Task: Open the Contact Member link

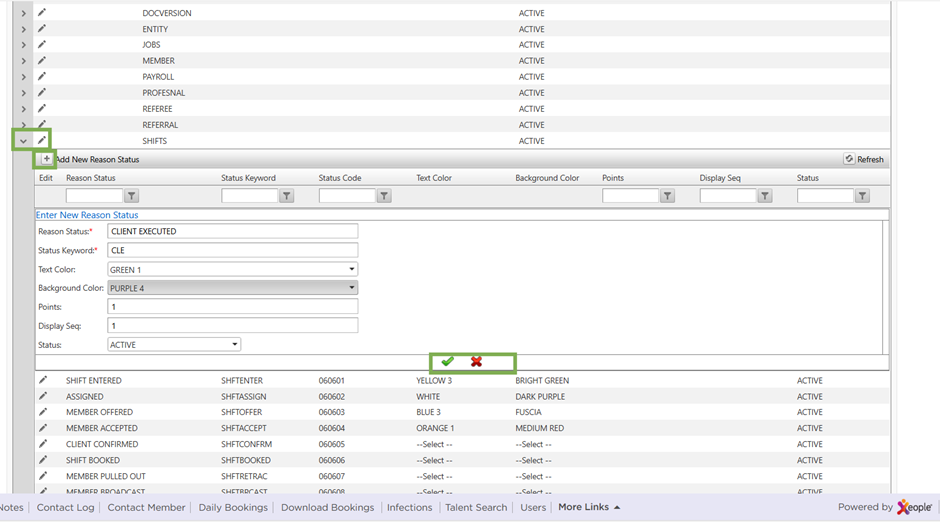Action: (x=146, y=507)
